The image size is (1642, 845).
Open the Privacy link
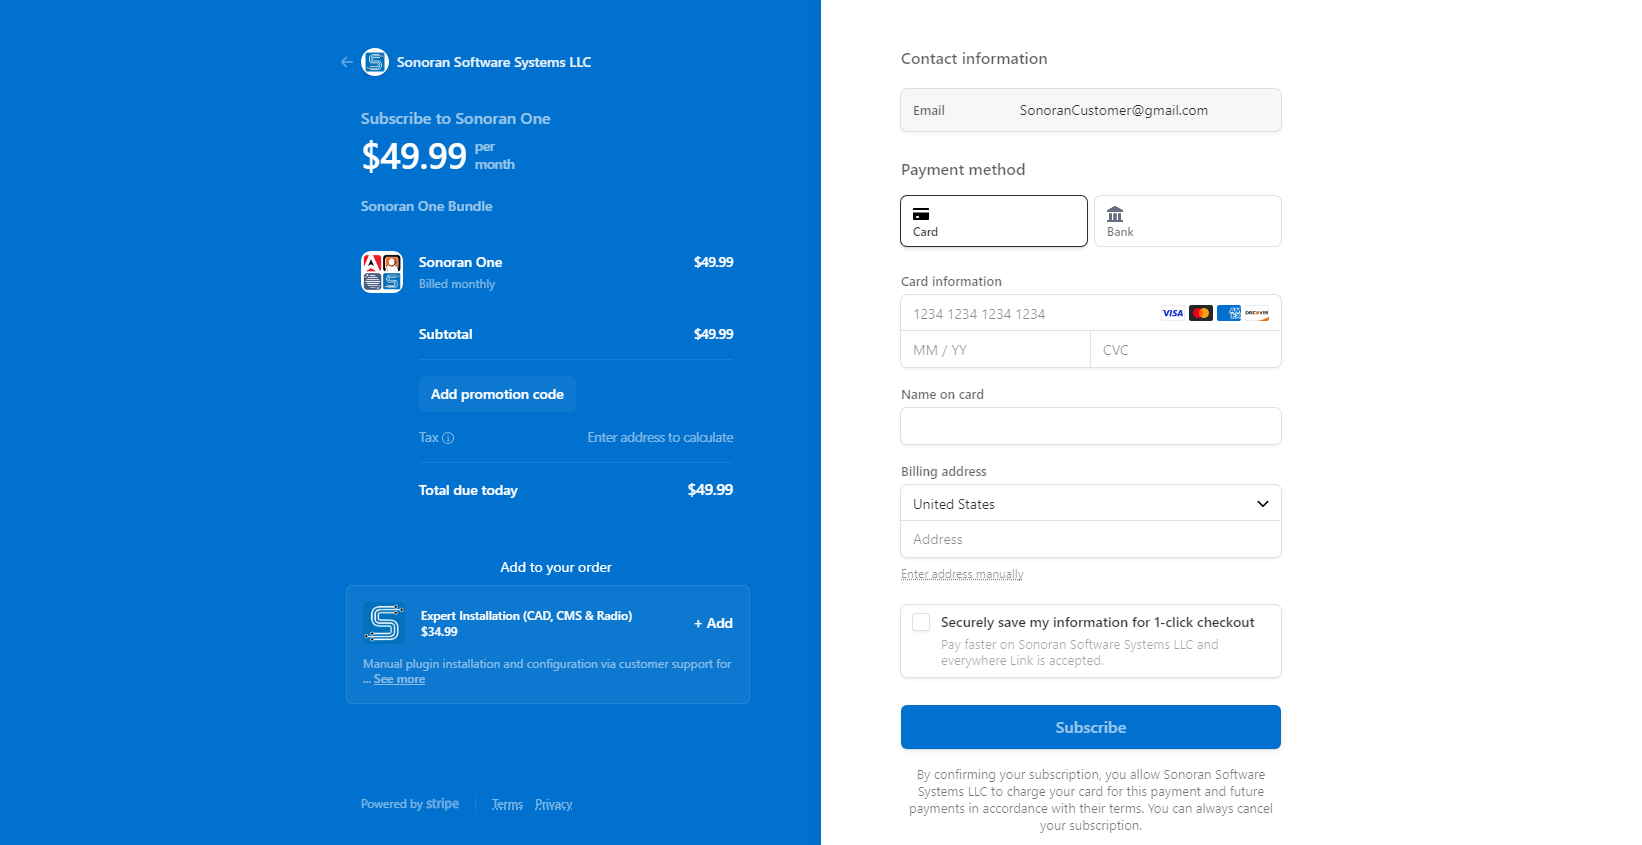coord(554,805)
